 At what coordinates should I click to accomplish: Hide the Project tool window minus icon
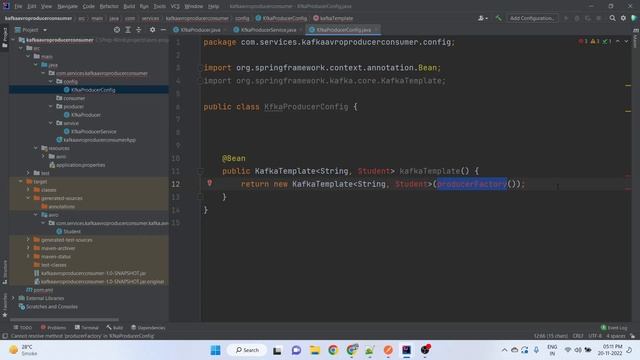163,30
